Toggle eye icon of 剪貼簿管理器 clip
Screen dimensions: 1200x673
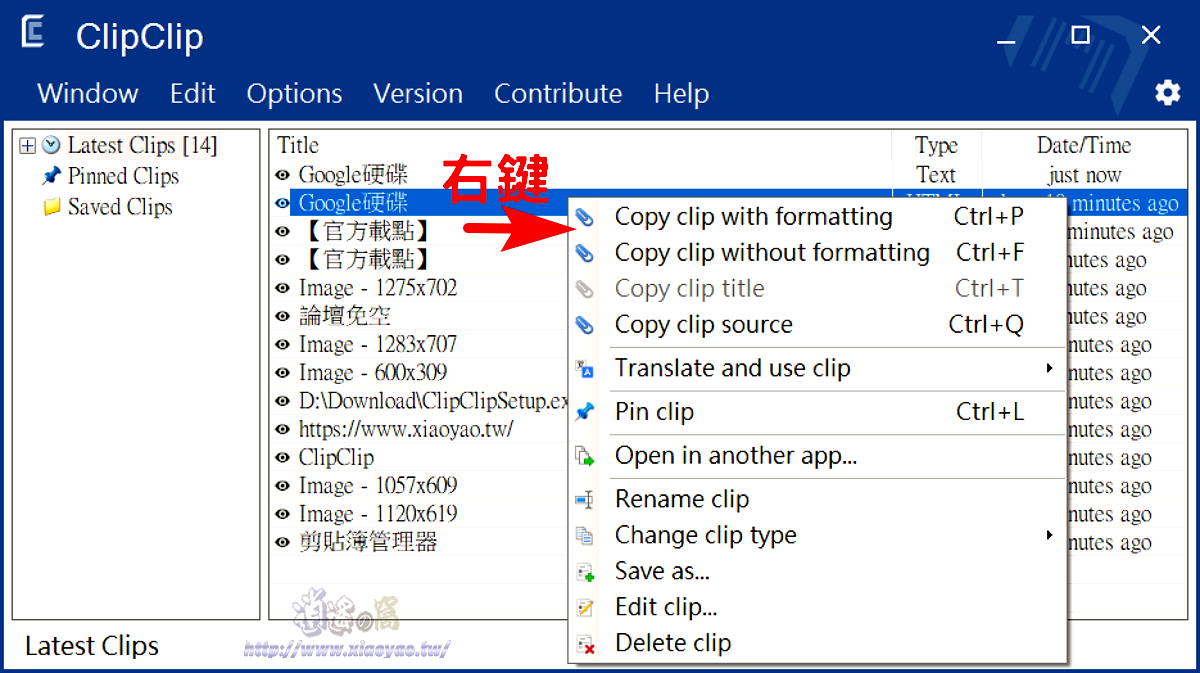click(282, 543)
